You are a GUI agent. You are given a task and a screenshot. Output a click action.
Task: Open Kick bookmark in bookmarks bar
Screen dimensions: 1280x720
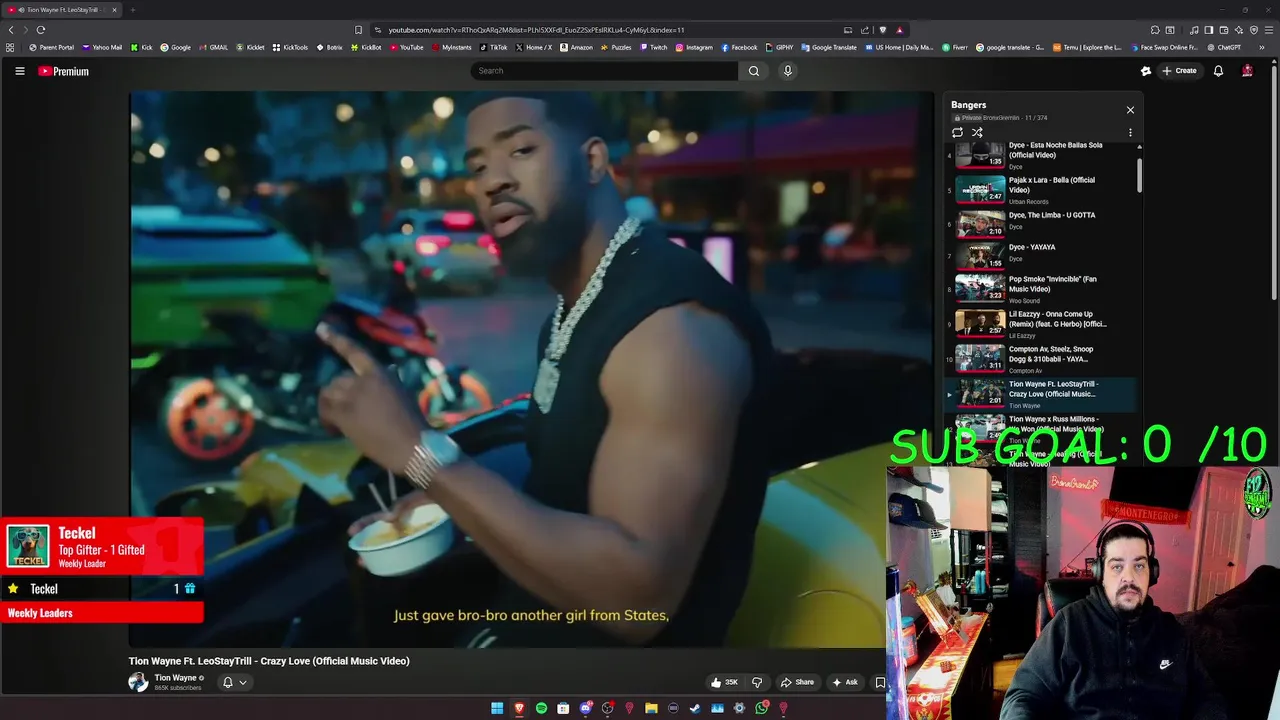pos(141,47)
